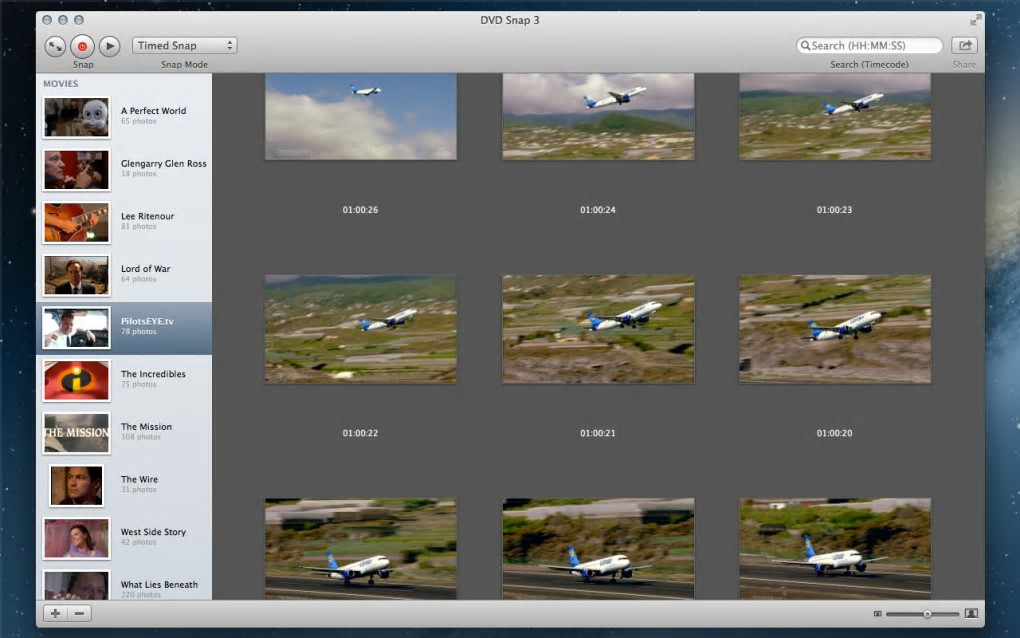Click the bottom-right runway plane snapshot

pyautogui.click(x=835, y=548)
